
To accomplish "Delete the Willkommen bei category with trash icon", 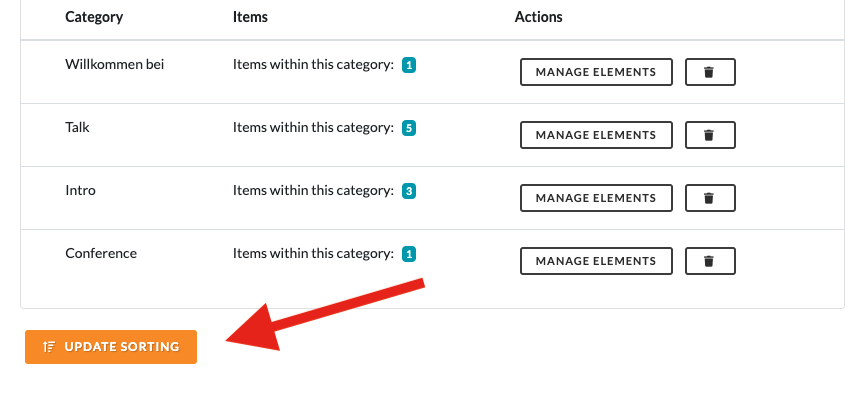I will [x=710, y=72].
